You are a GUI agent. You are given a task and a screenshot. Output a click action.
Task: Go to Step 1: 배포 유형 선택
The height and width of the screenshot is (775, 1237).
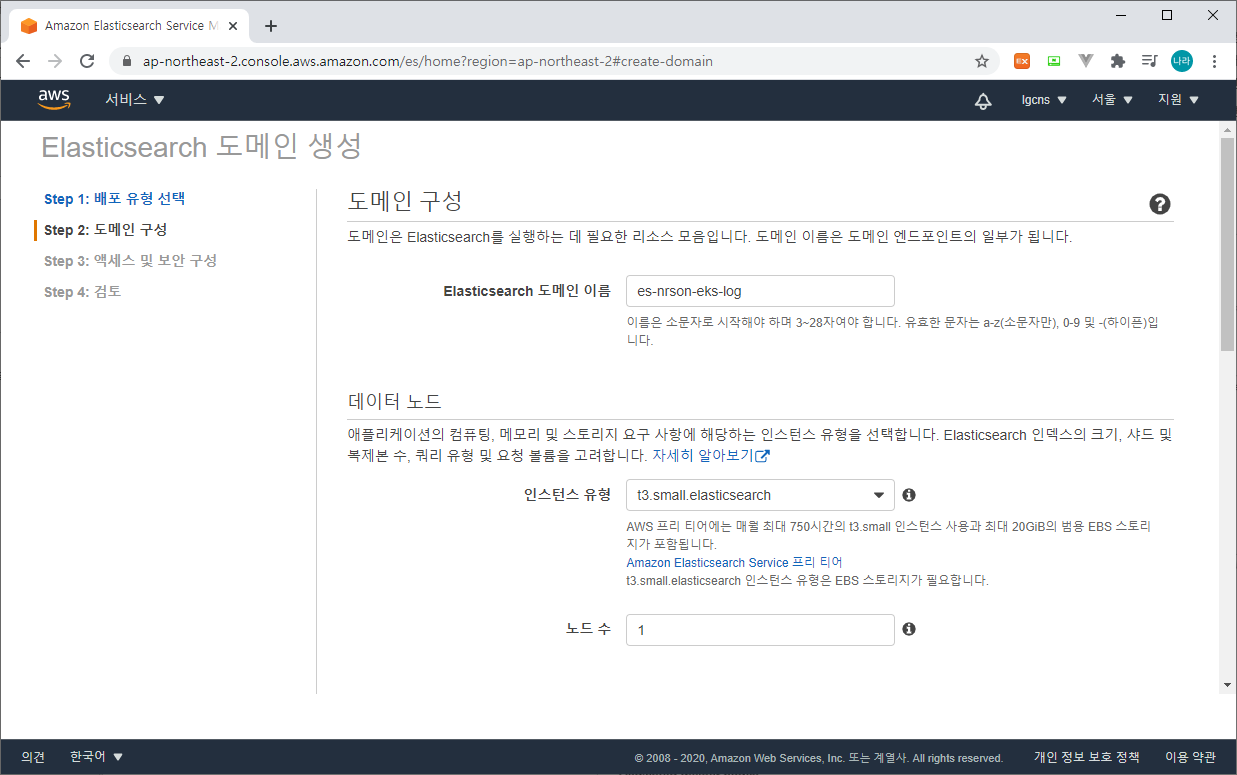click(114, 199)
